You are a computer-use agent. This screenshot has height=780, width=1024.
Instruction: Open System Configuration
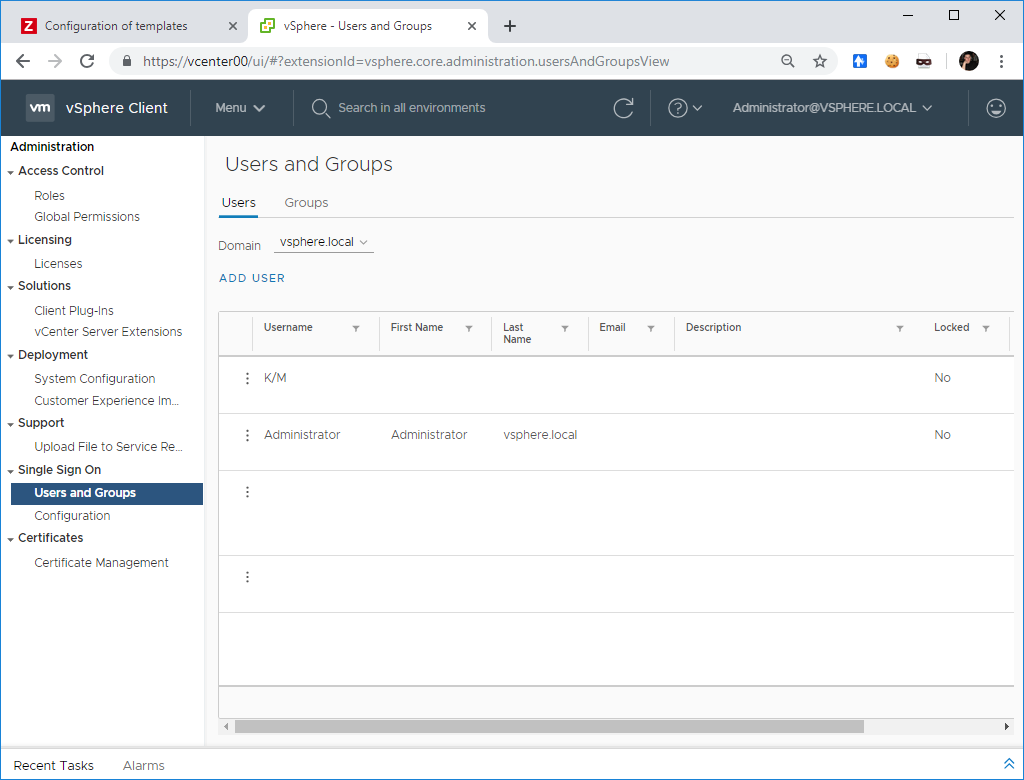95,378
